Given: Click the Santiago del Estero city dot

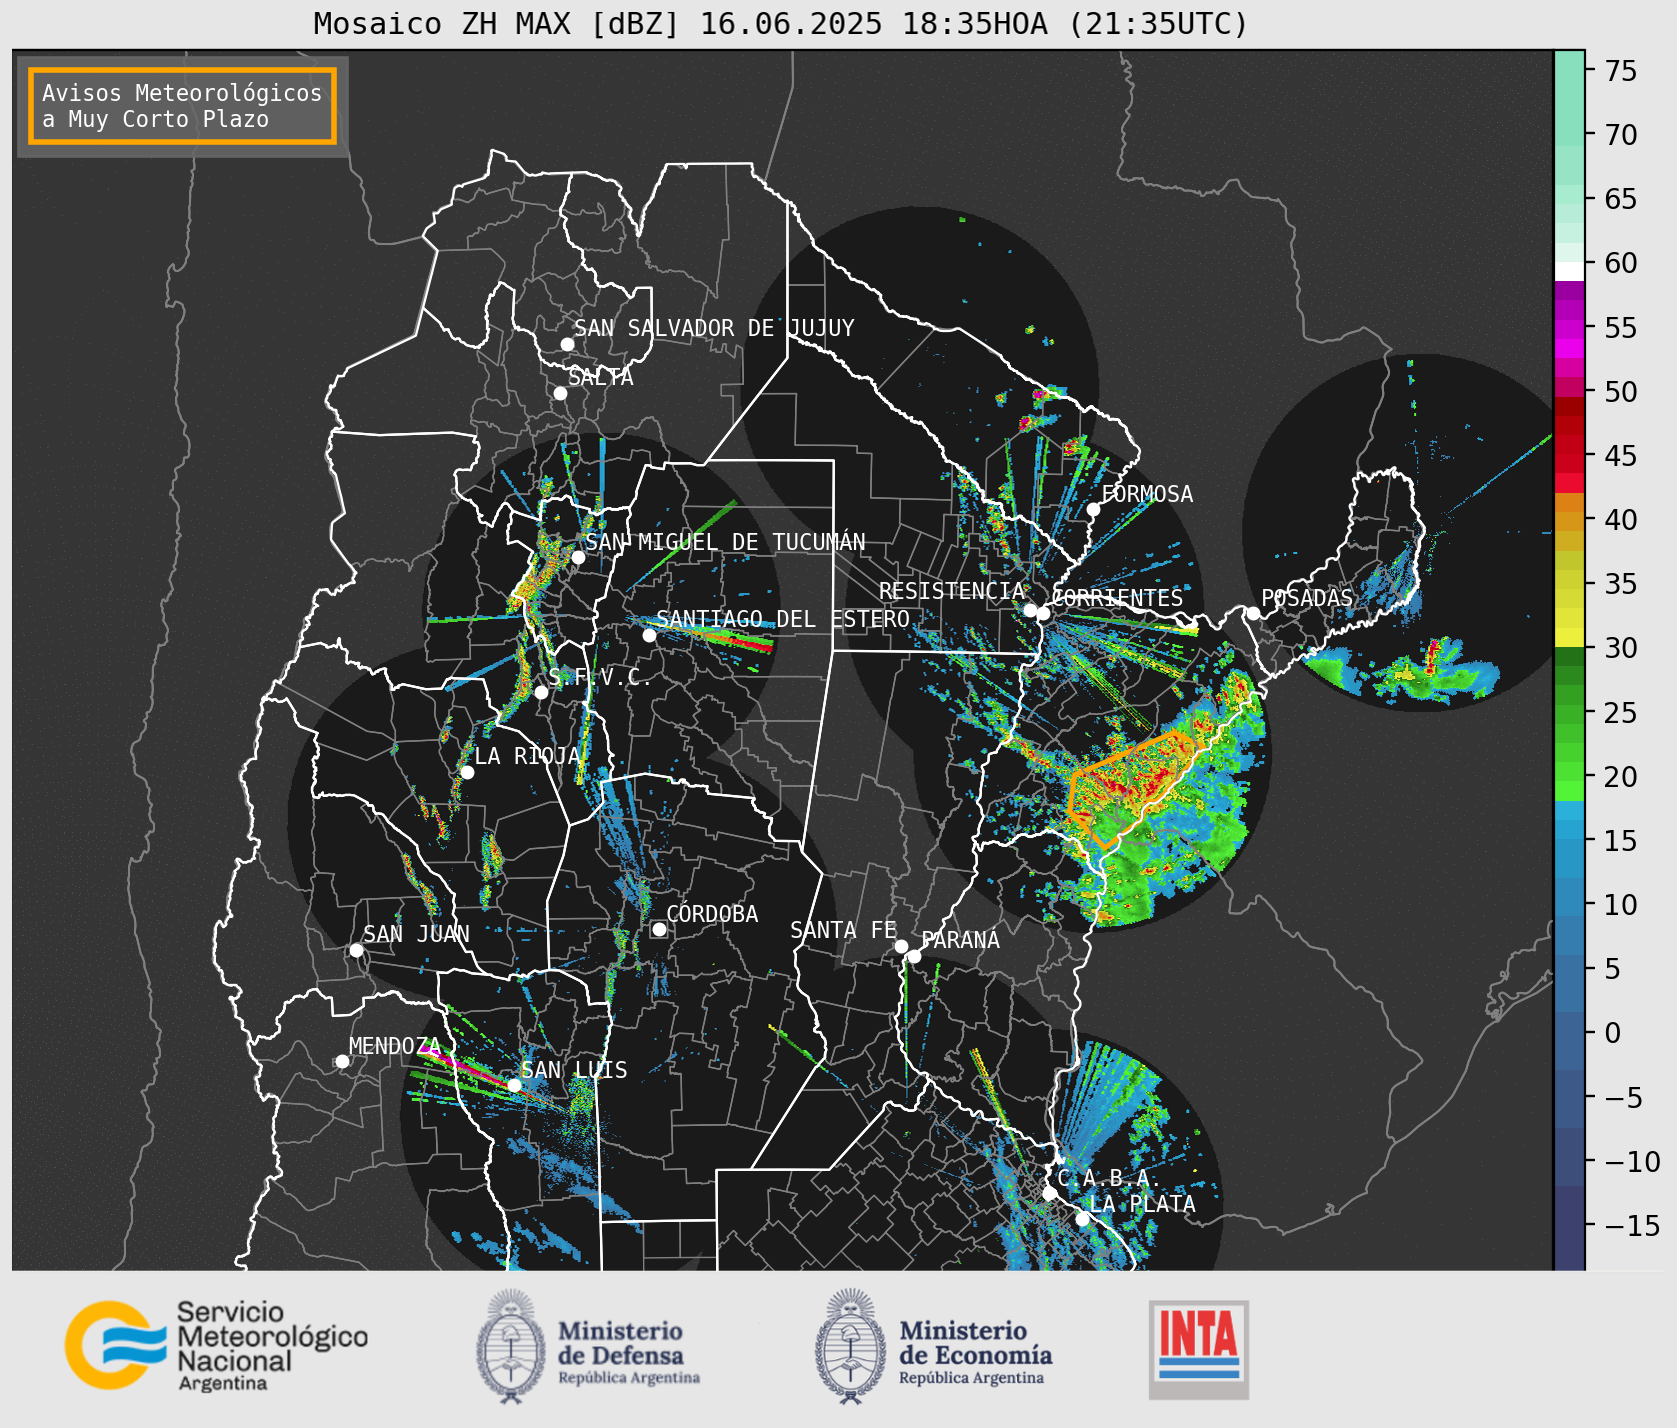Looking at the screenshot, I should 649,635.
